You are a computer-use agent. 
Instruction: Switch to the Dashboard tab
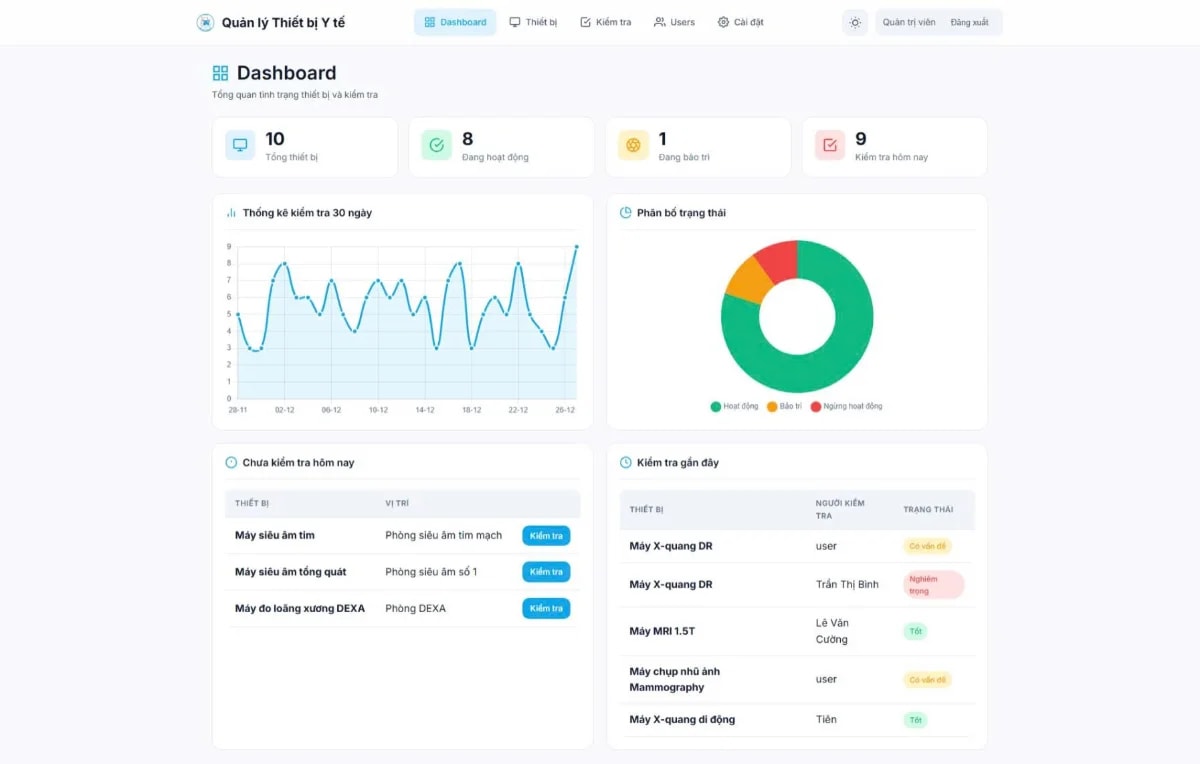[x=455, y=21]
